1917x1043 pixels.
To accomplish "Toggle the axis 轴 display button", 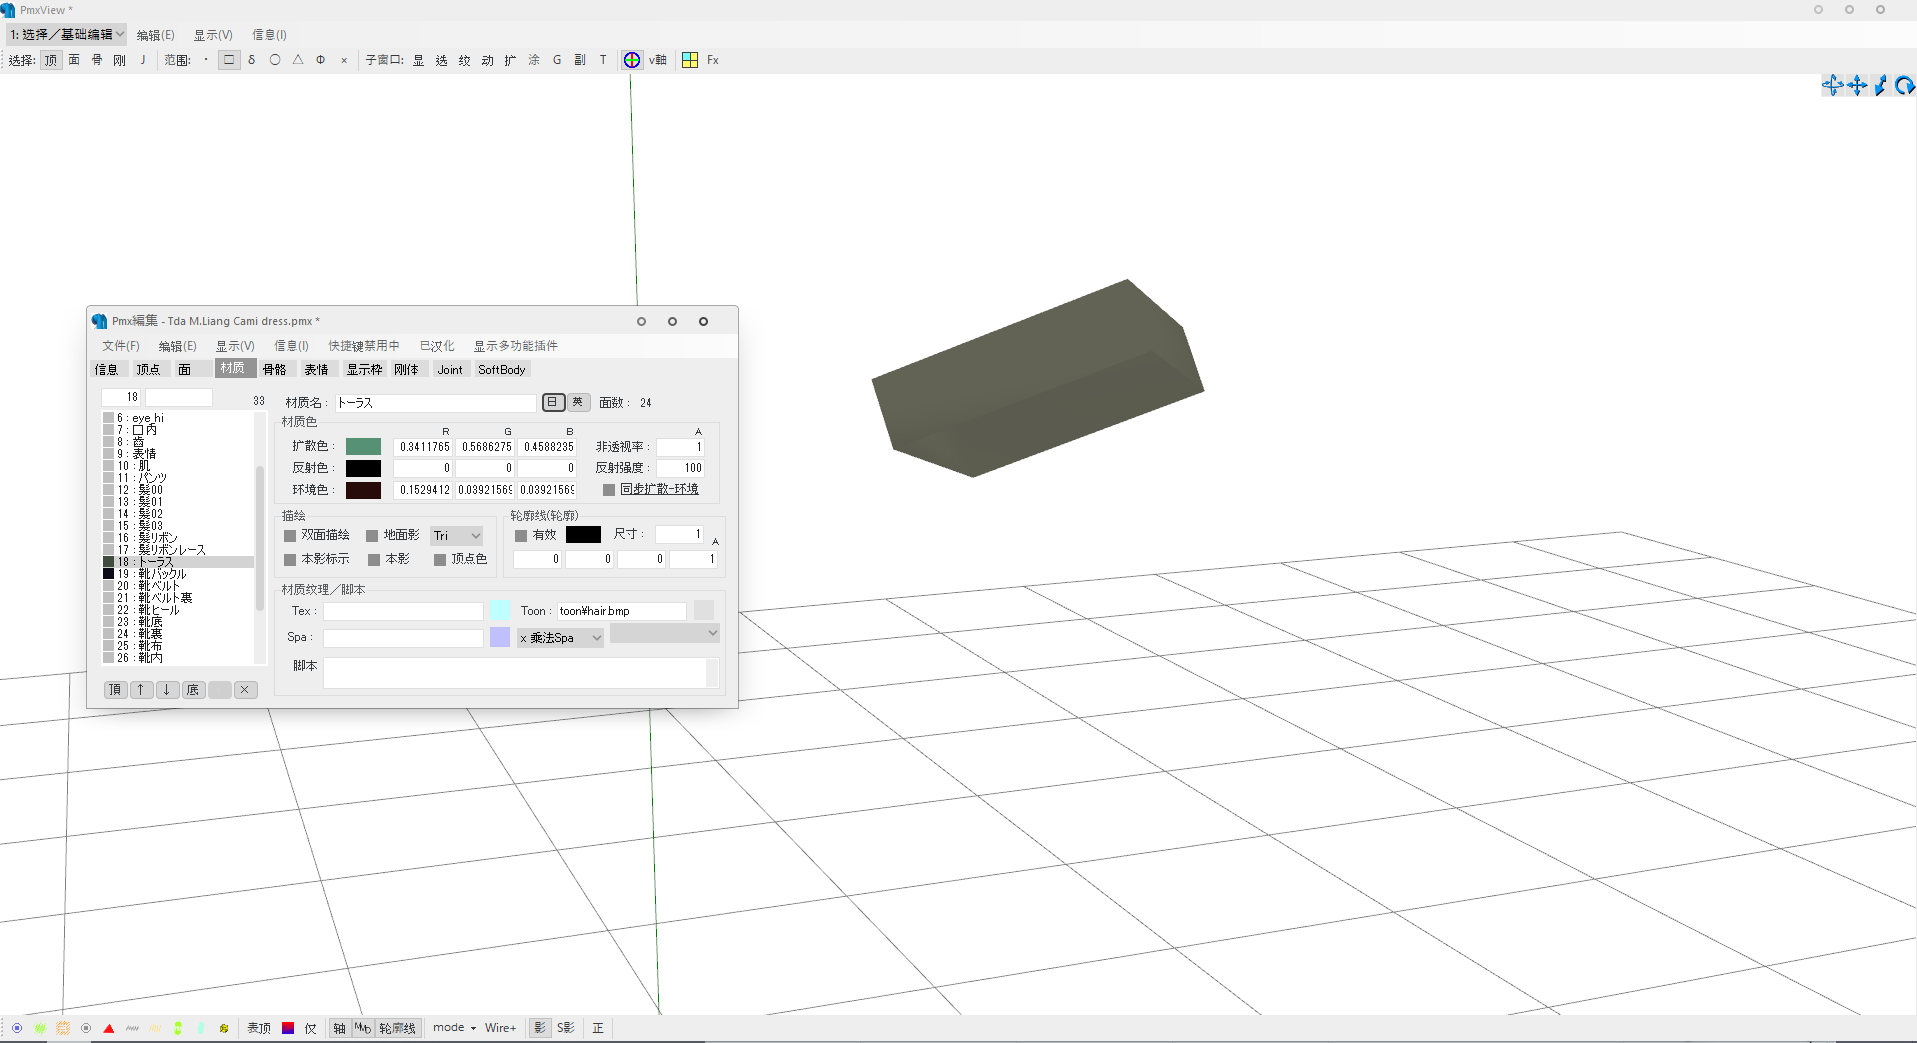I will [340, 1028].
